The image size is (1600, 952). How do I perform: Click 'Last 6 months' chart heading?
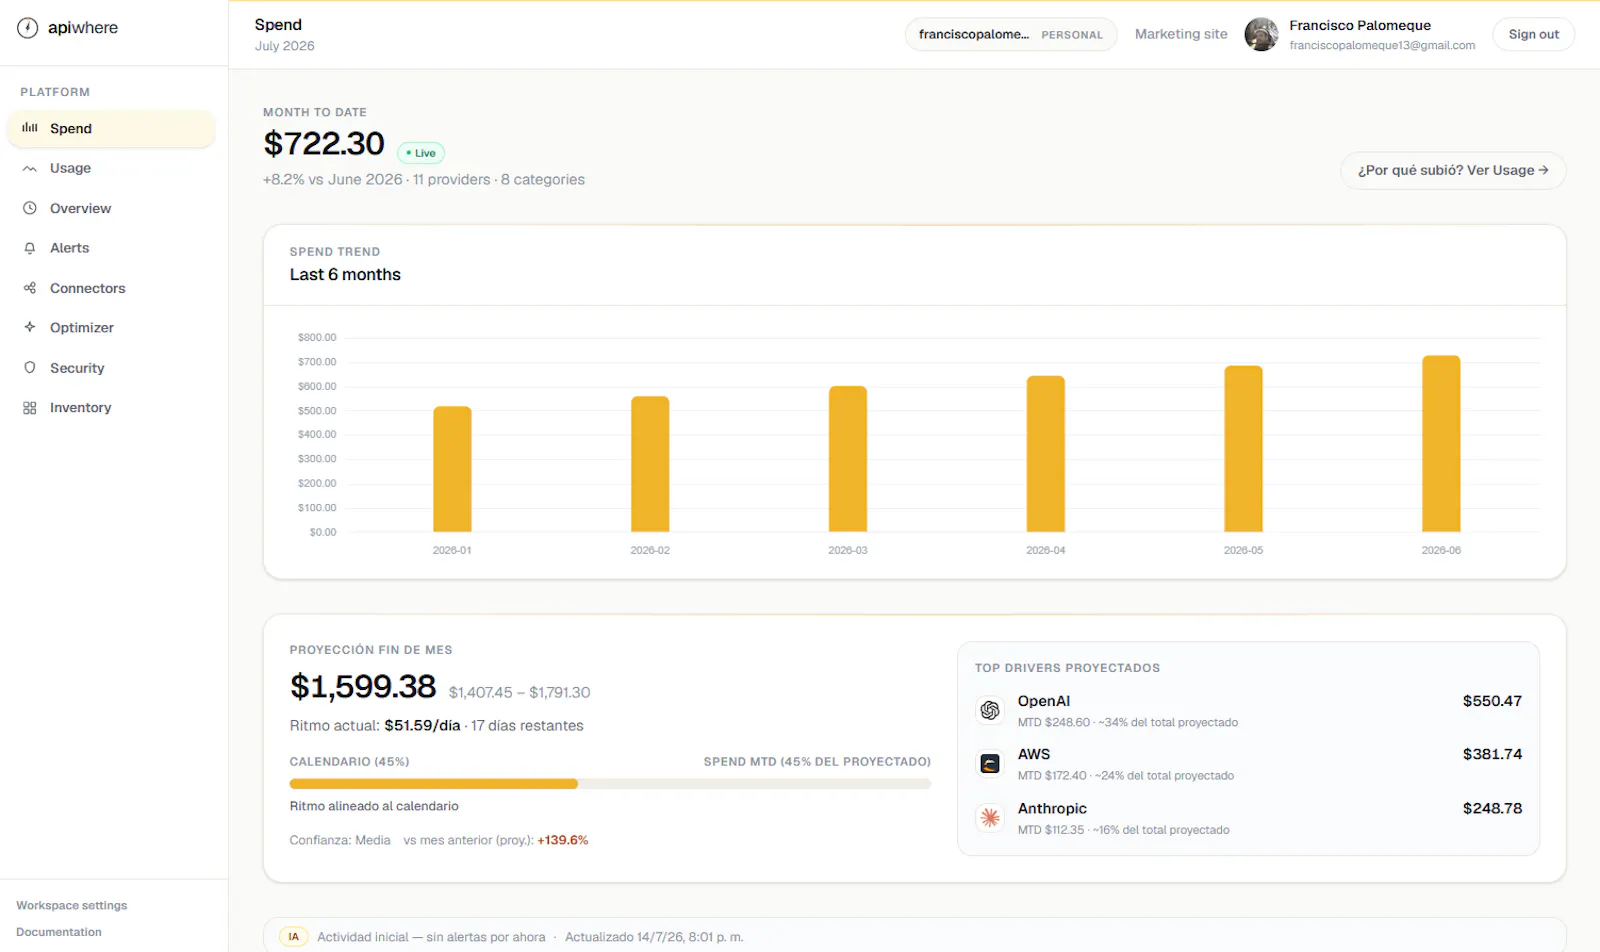tap(345, 275)
